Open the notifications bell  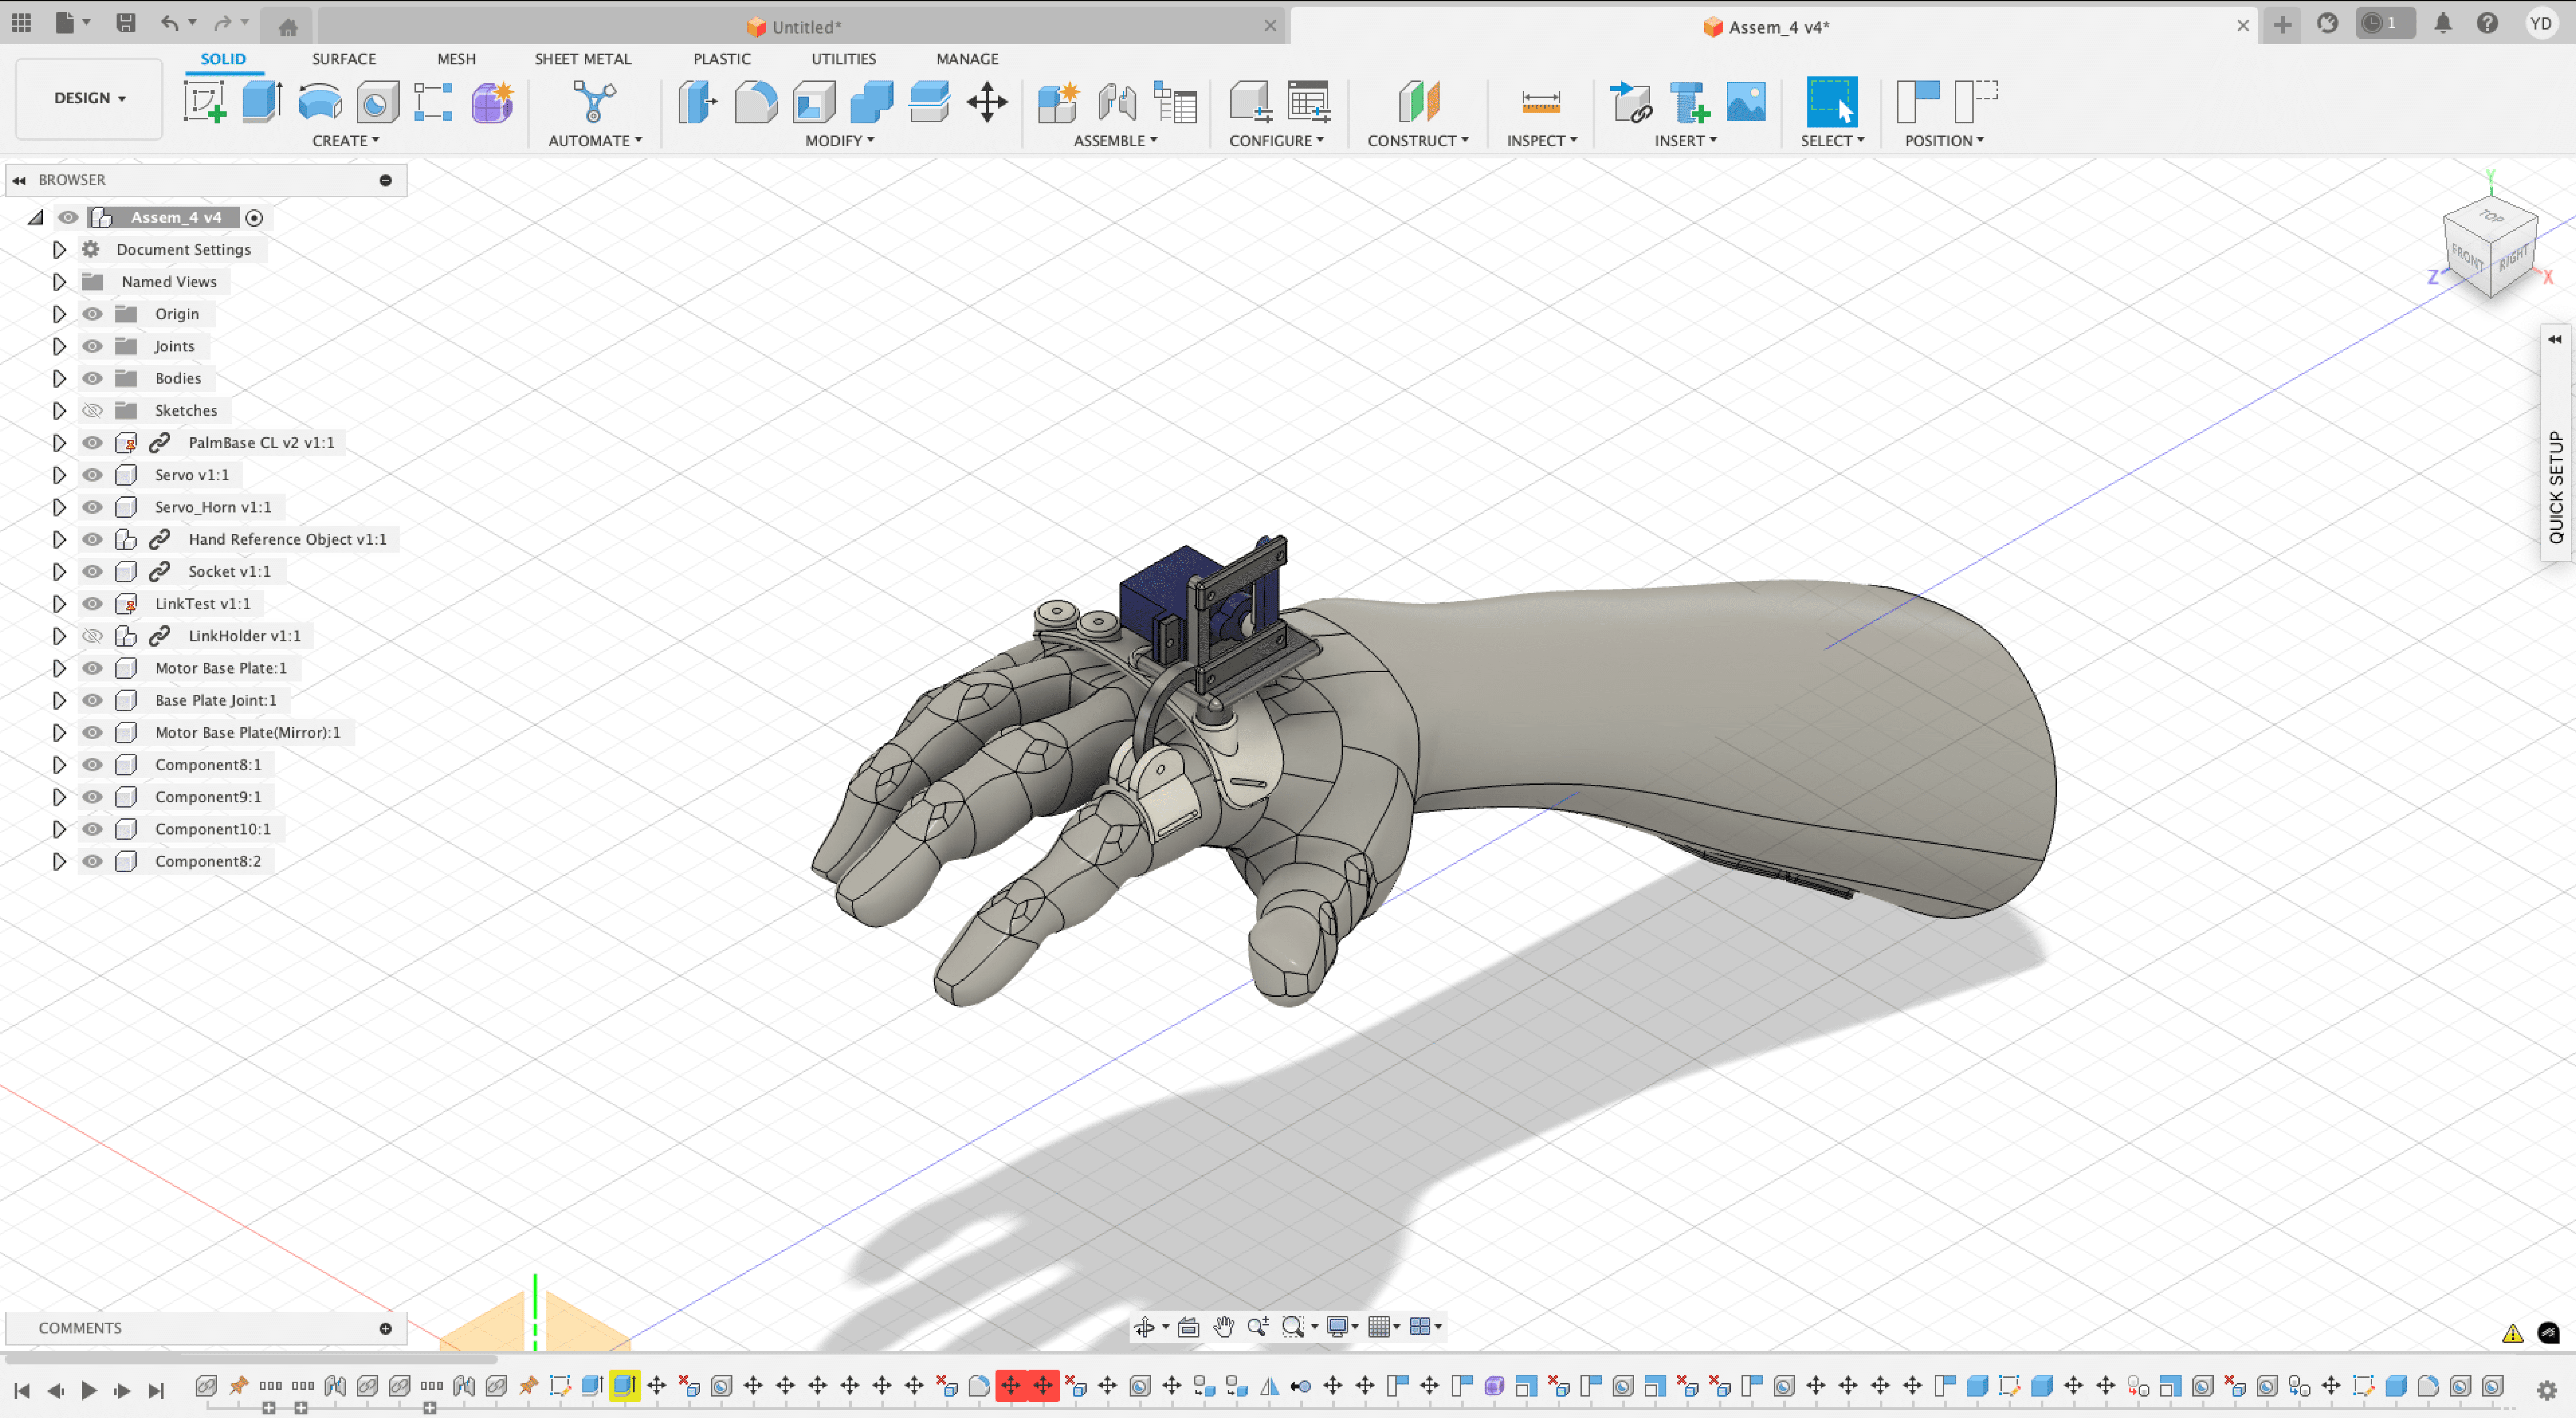tap(2443, 23)
